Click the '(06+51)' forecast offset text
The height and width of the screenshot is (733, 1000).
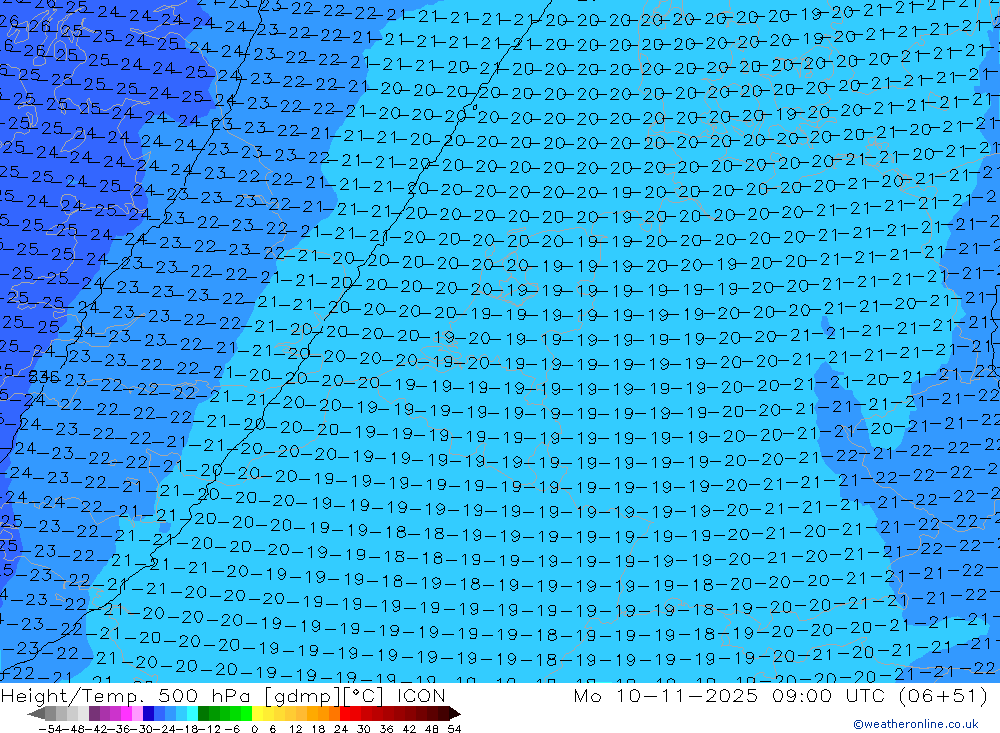coord(943,696)
